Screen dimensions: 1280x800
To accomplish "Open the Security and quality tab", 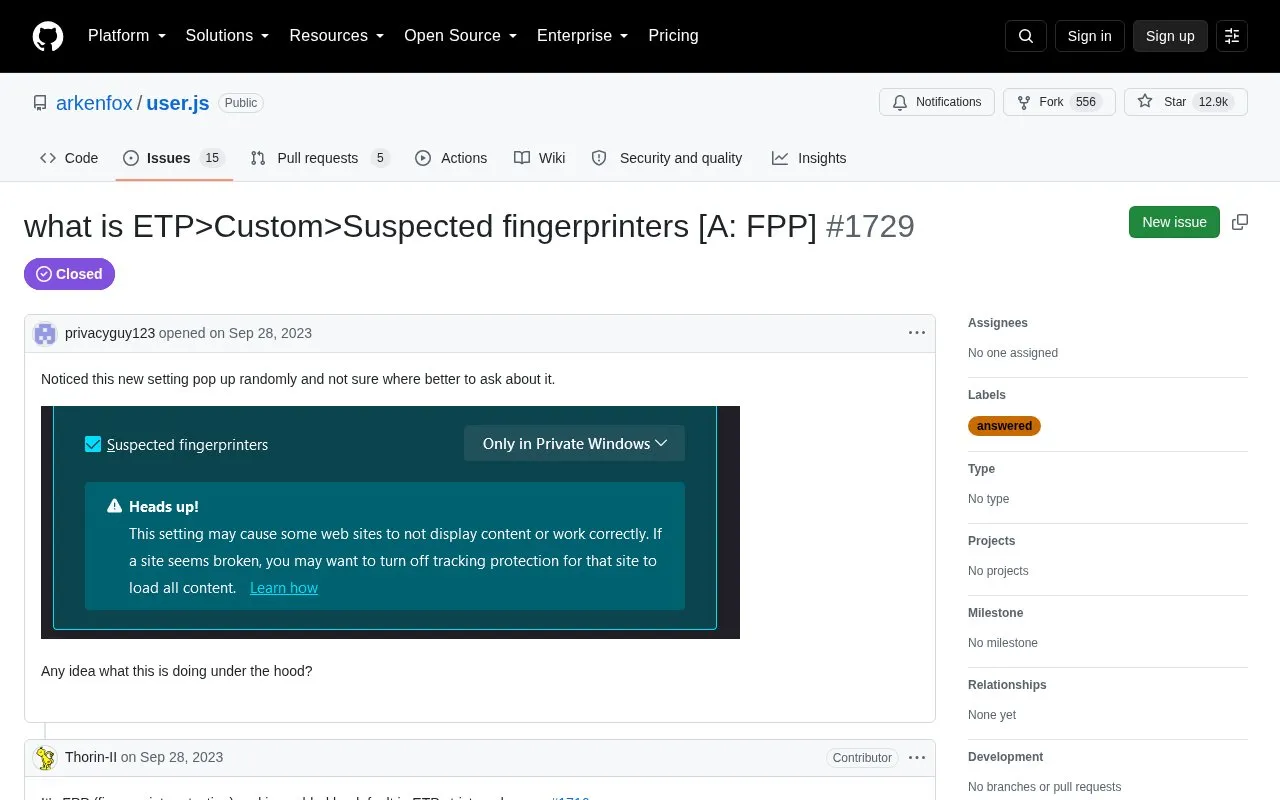I will 667,158.
